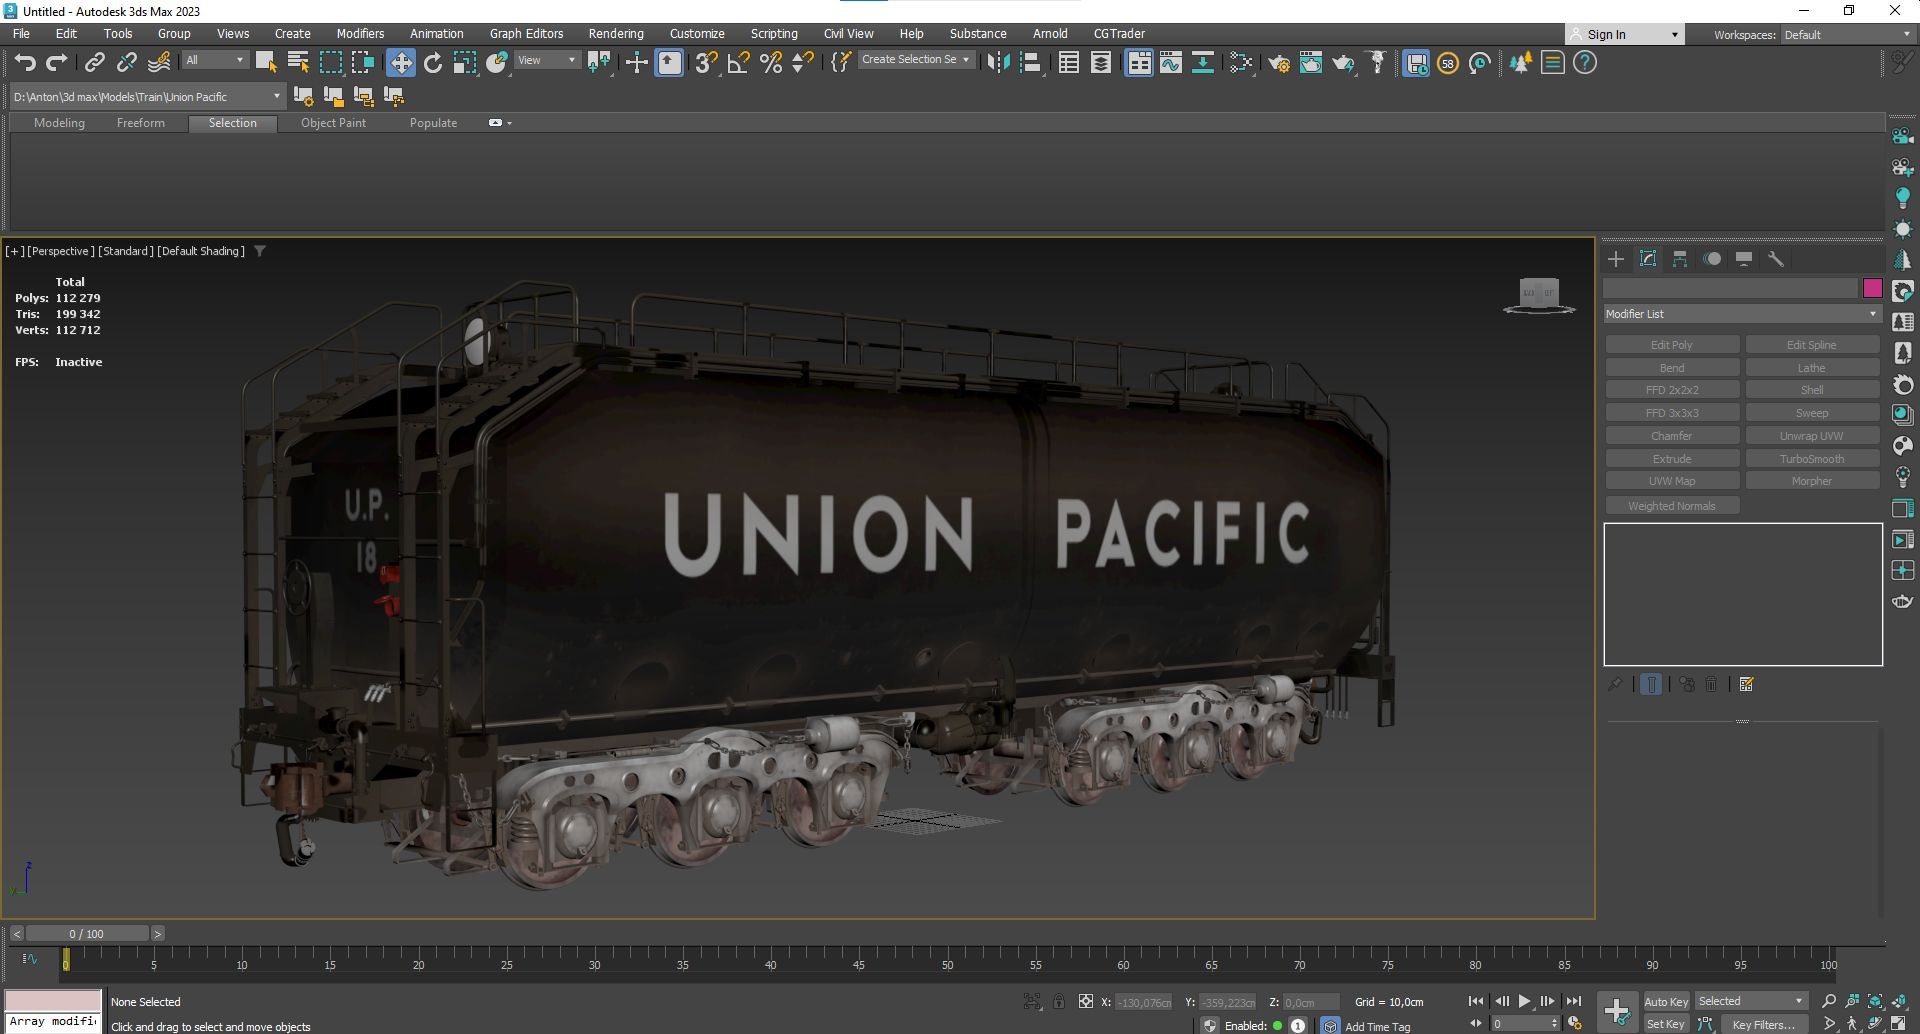Open the Create command panel tab
The height and width of the screenshot is (1034, 1920).
pyautogui.click(x=1616, y=259)
